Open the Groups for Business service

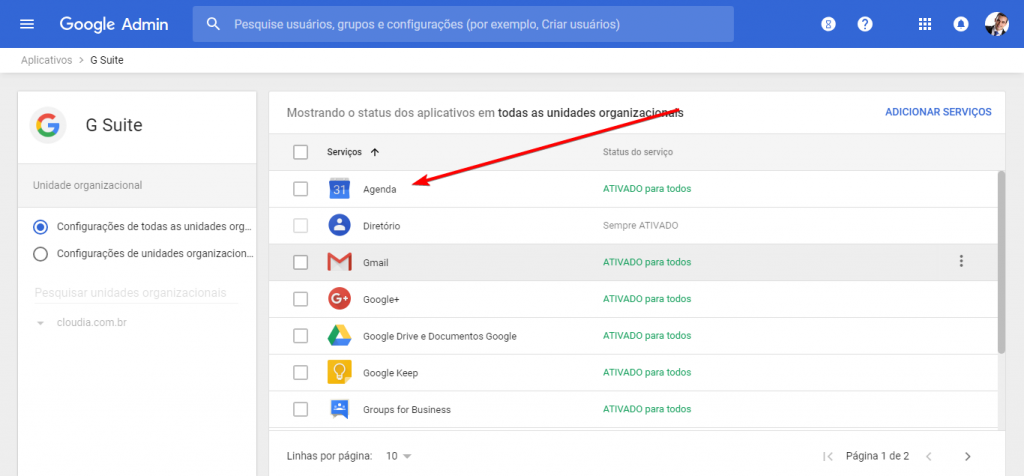[407, 410]
